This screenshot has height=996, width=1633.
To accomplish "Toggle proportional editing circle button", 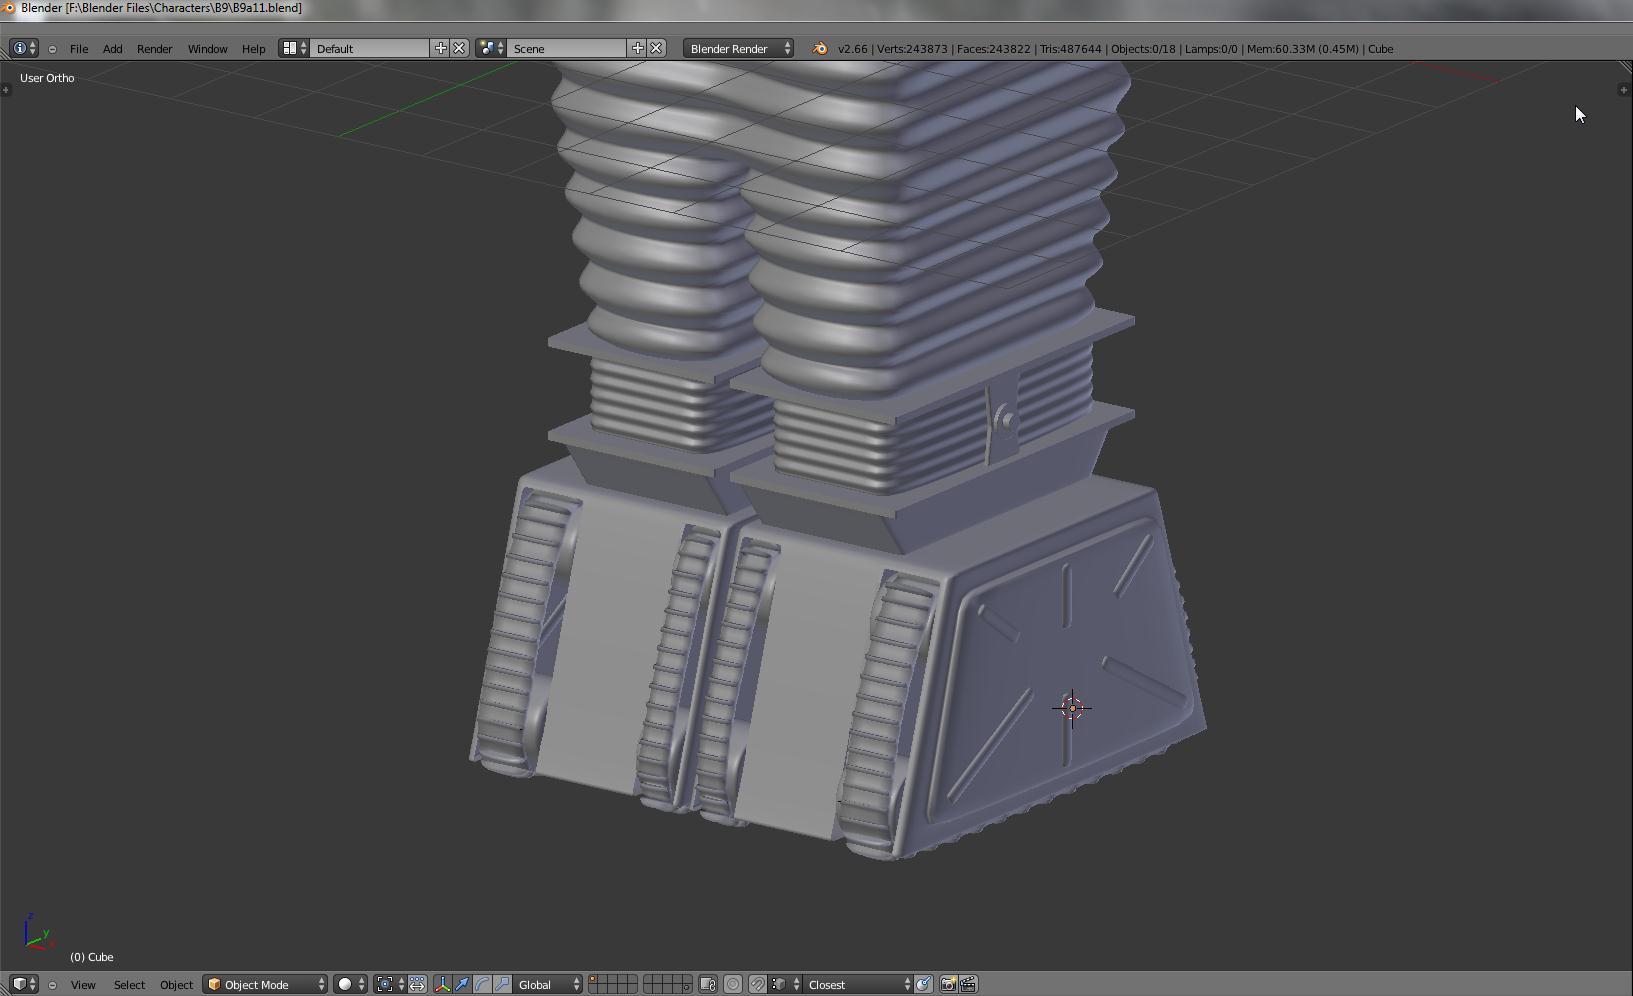I will tap(733, 985).
